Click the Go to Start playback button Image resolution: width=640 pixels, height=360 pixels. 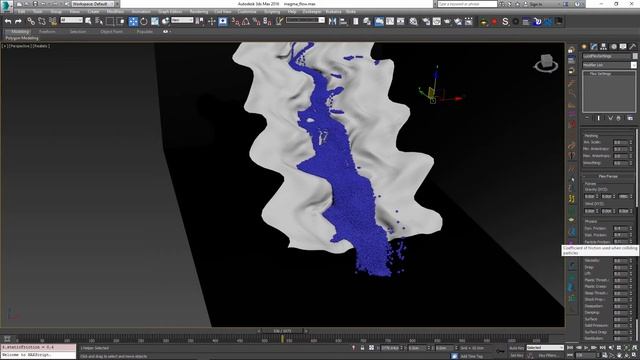(x=570, y=348)
